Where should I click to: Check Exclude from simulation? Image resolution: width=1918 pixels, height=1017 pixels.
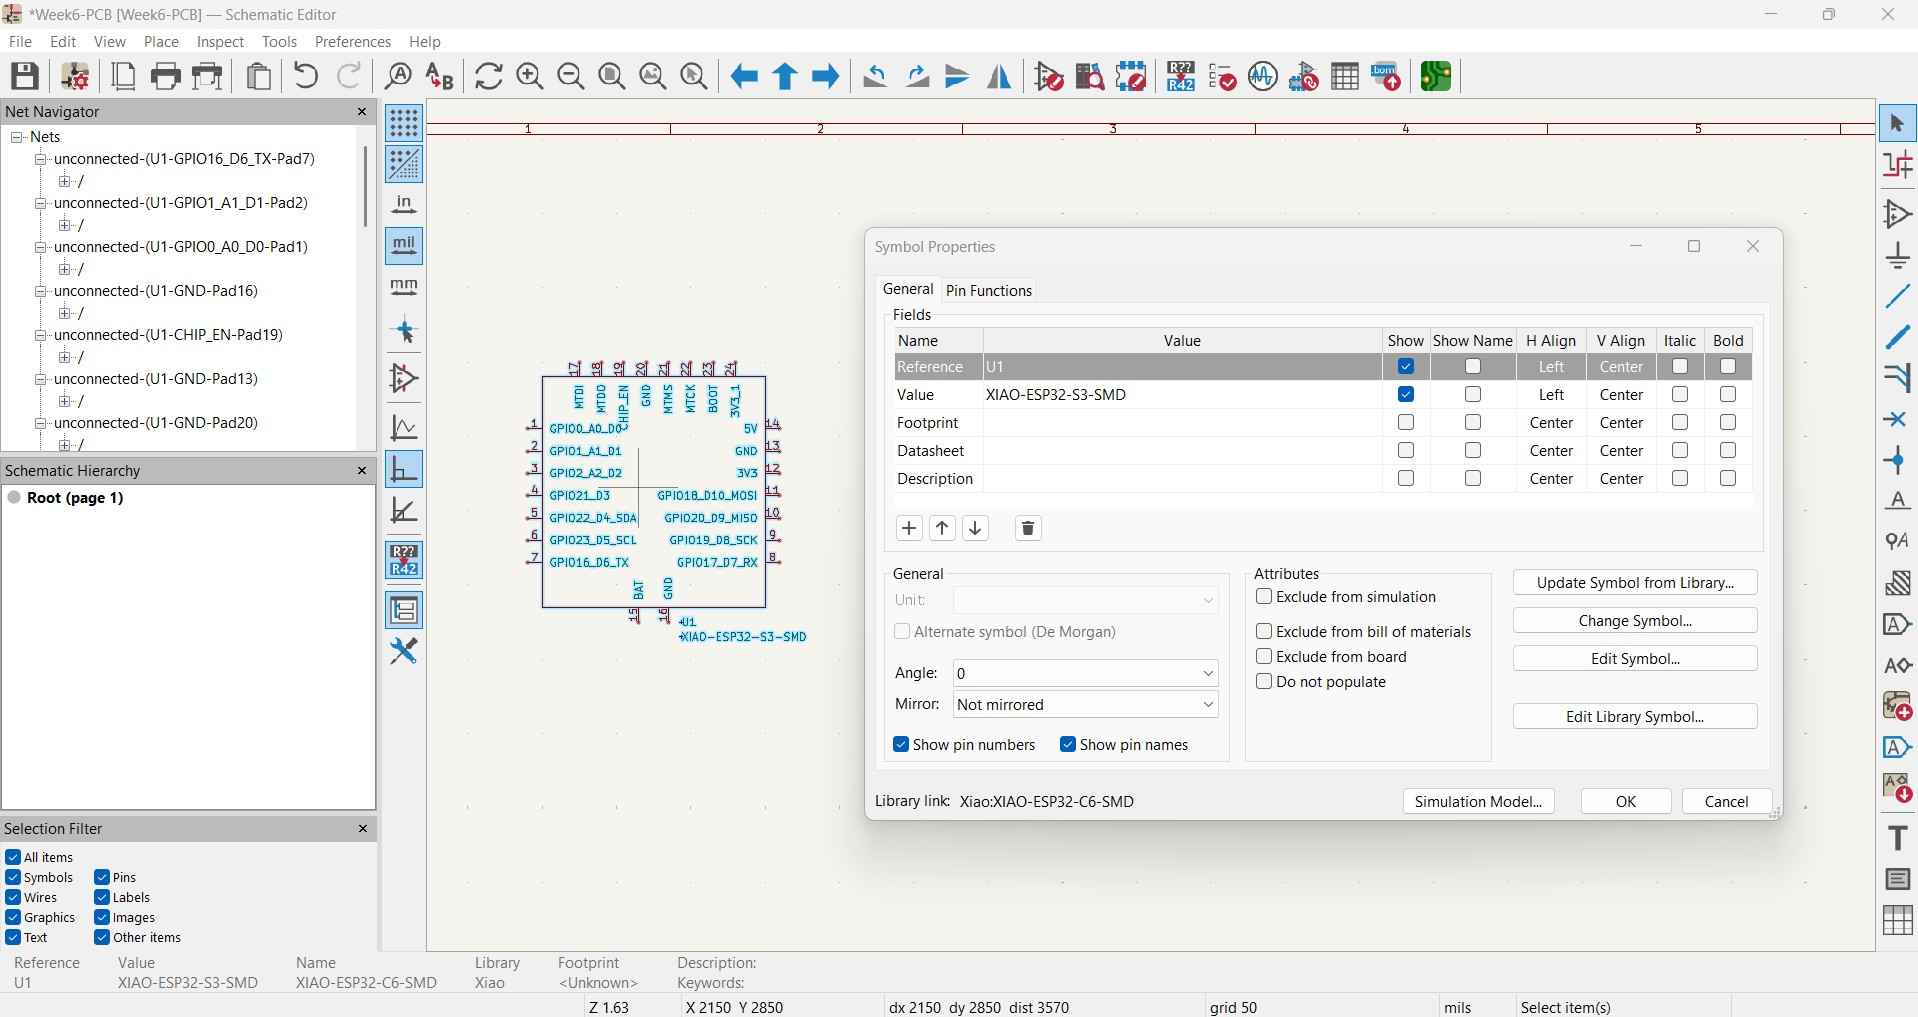pos(1264,597)
